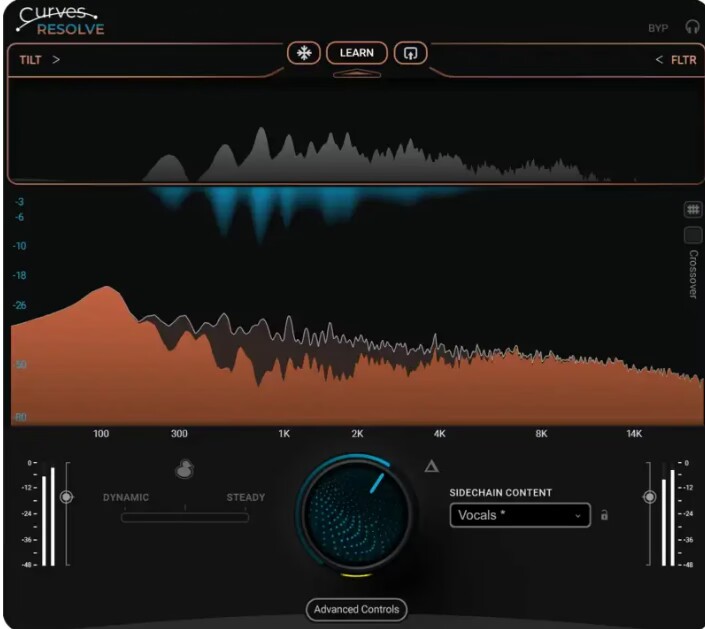Click the Curves Resolve logo

point(60,20)
